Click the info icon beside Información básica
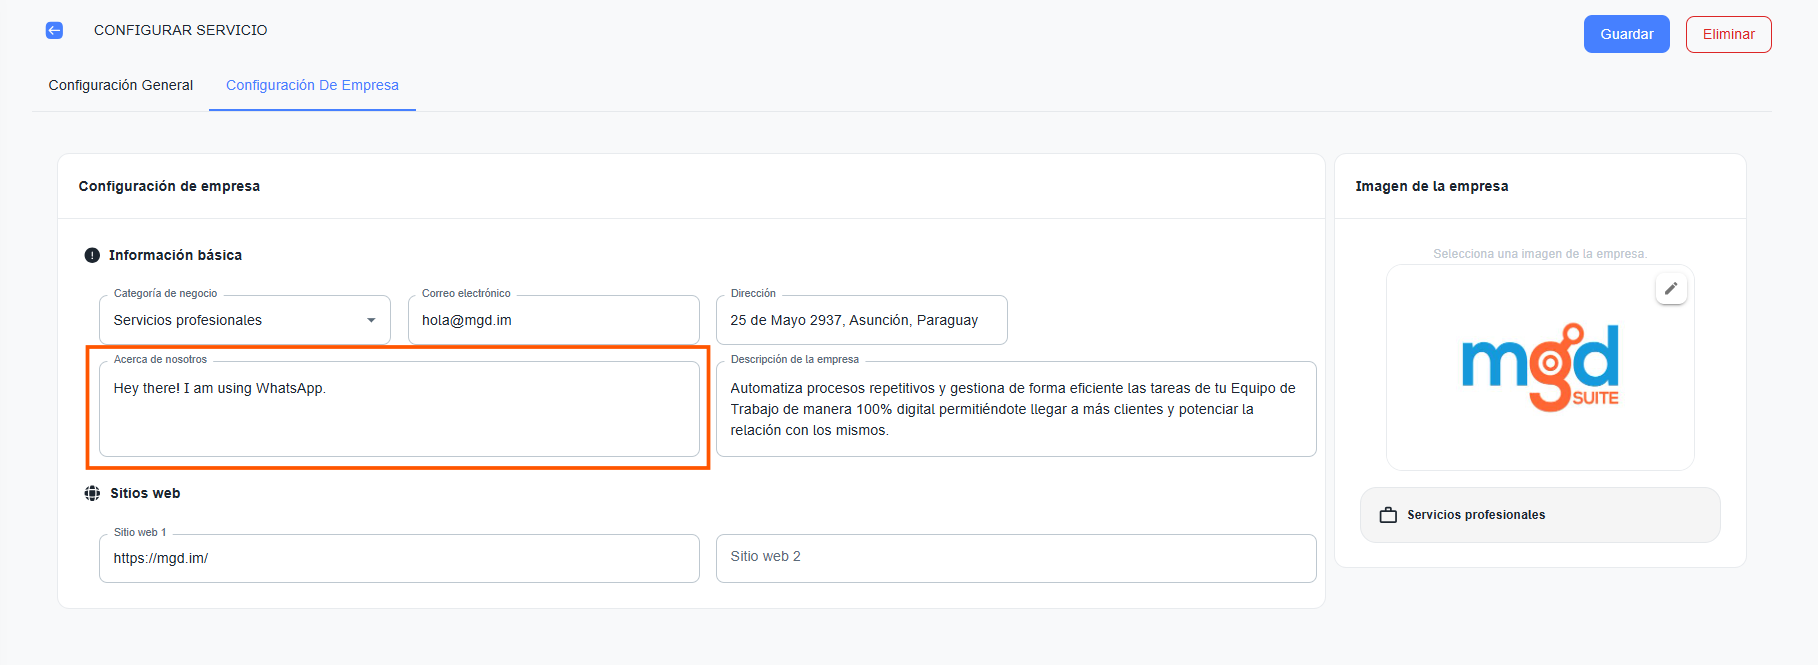1818x665 pixels. pyautogui.click(x=92, y=255)
